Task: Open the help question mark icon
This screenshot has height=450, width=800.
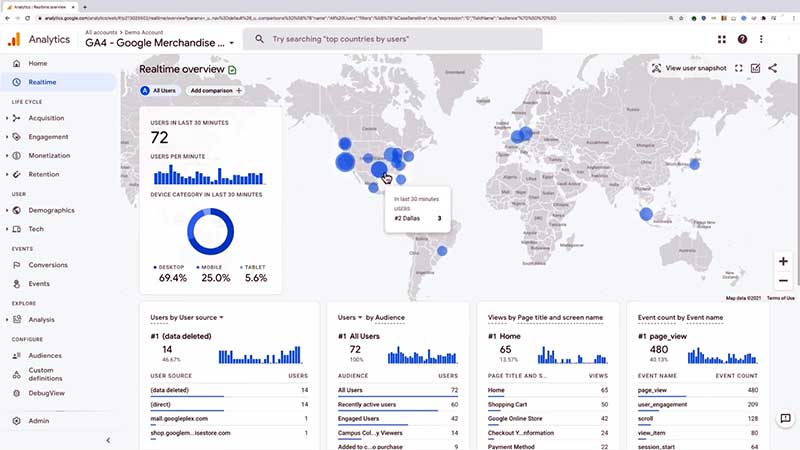Action: pyautogui.click(x=742, y=39)
